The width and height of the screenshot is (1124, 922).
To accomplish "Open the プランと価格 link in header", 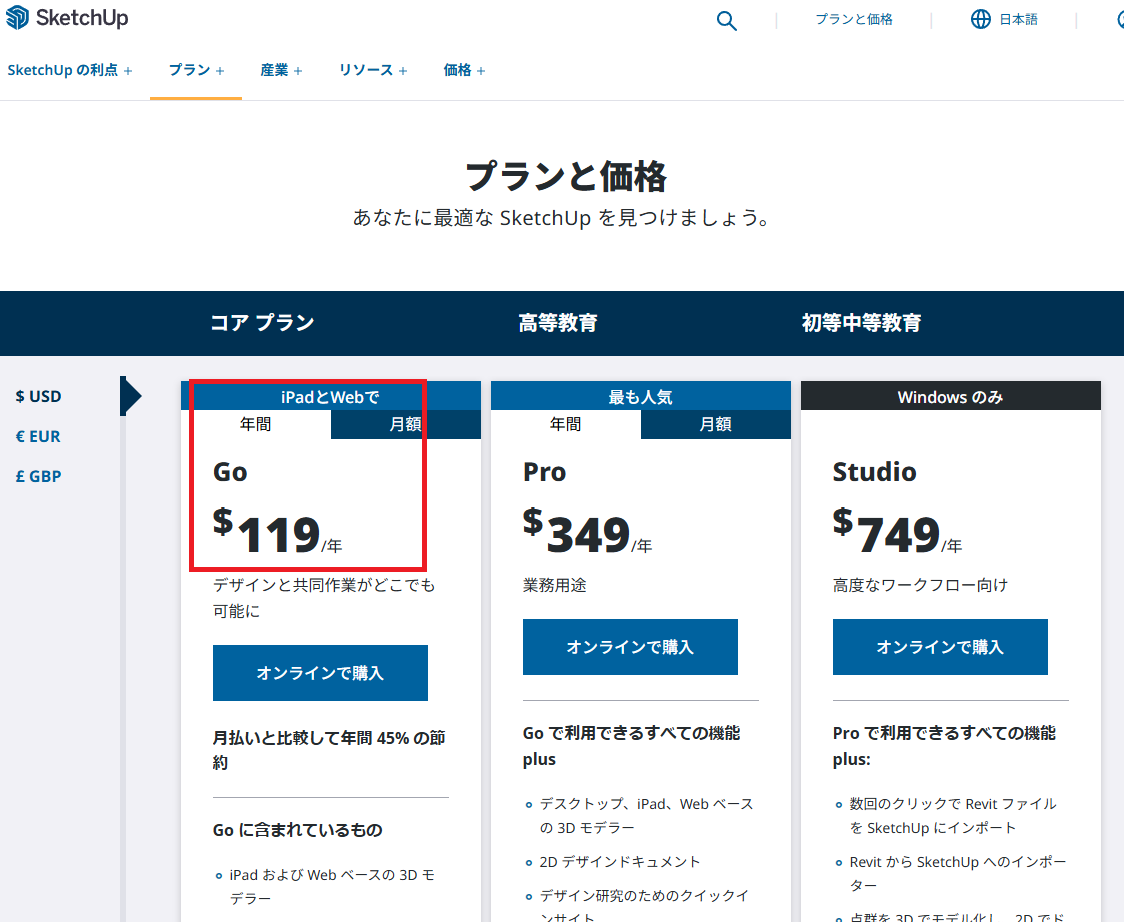I will tap(854, 19).
